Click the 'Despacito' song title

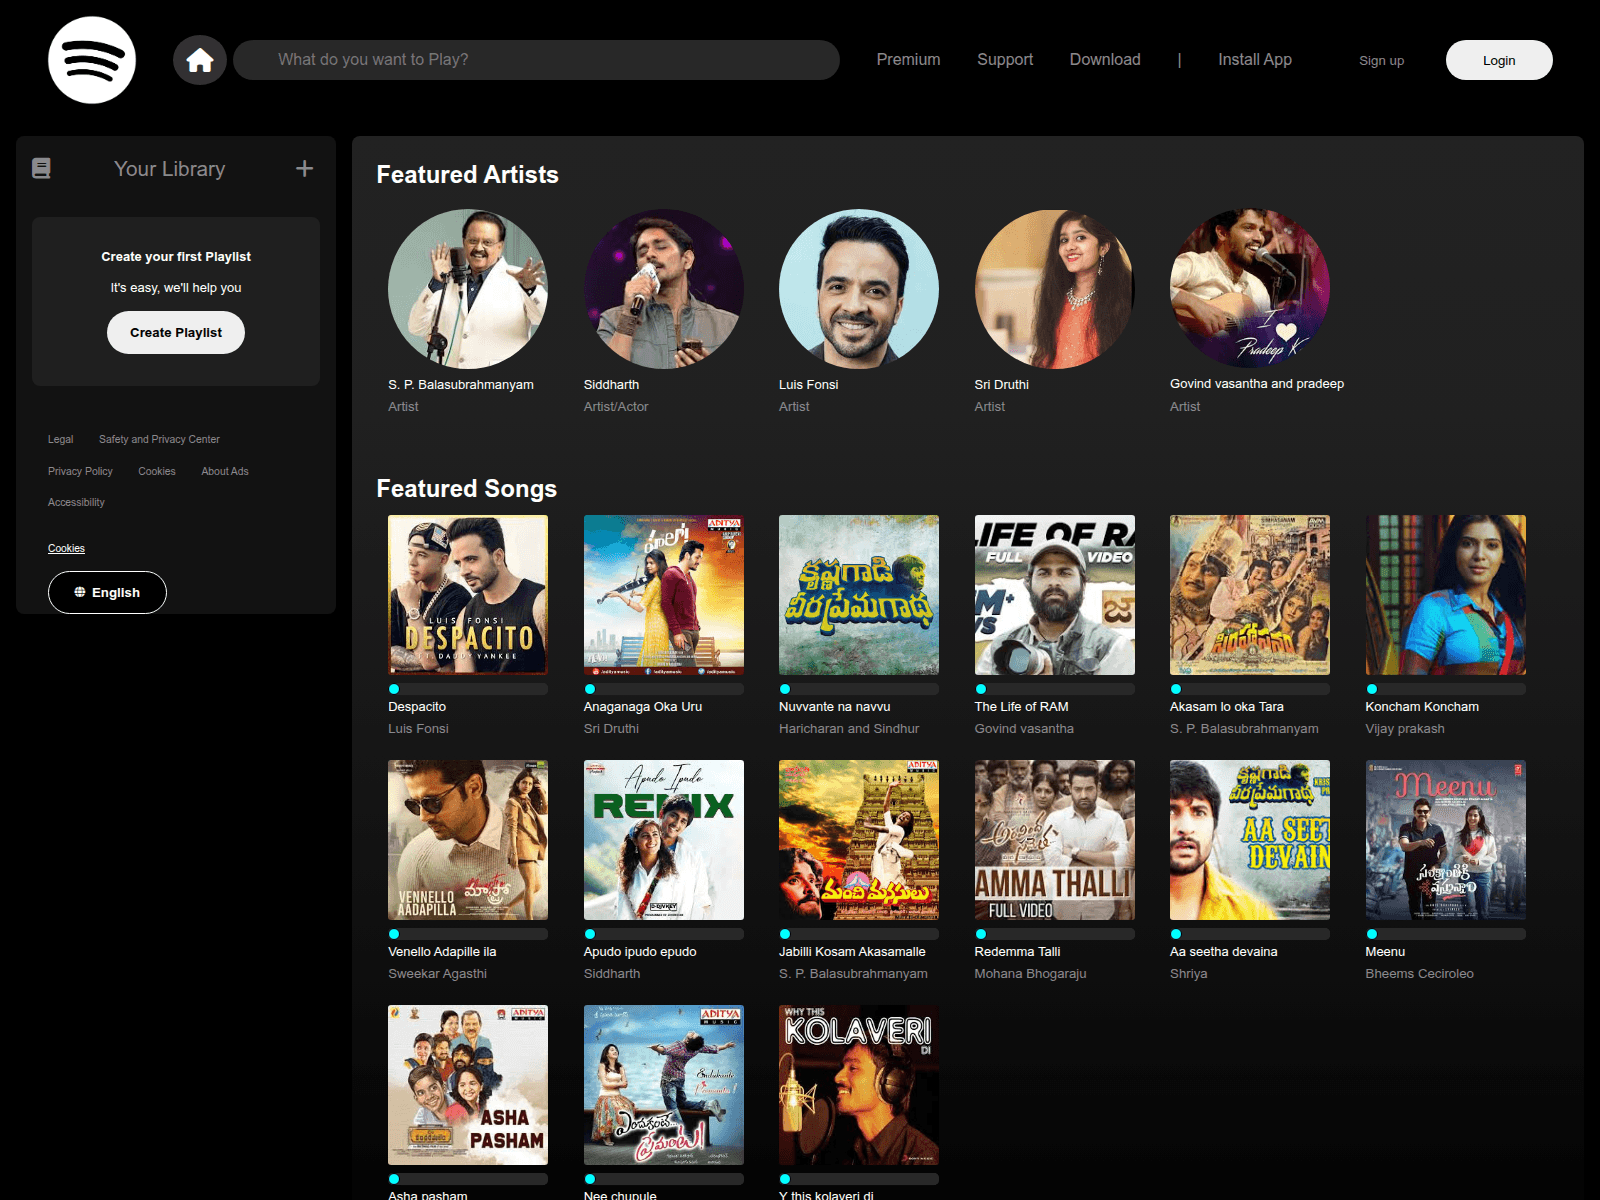[417, 707]
